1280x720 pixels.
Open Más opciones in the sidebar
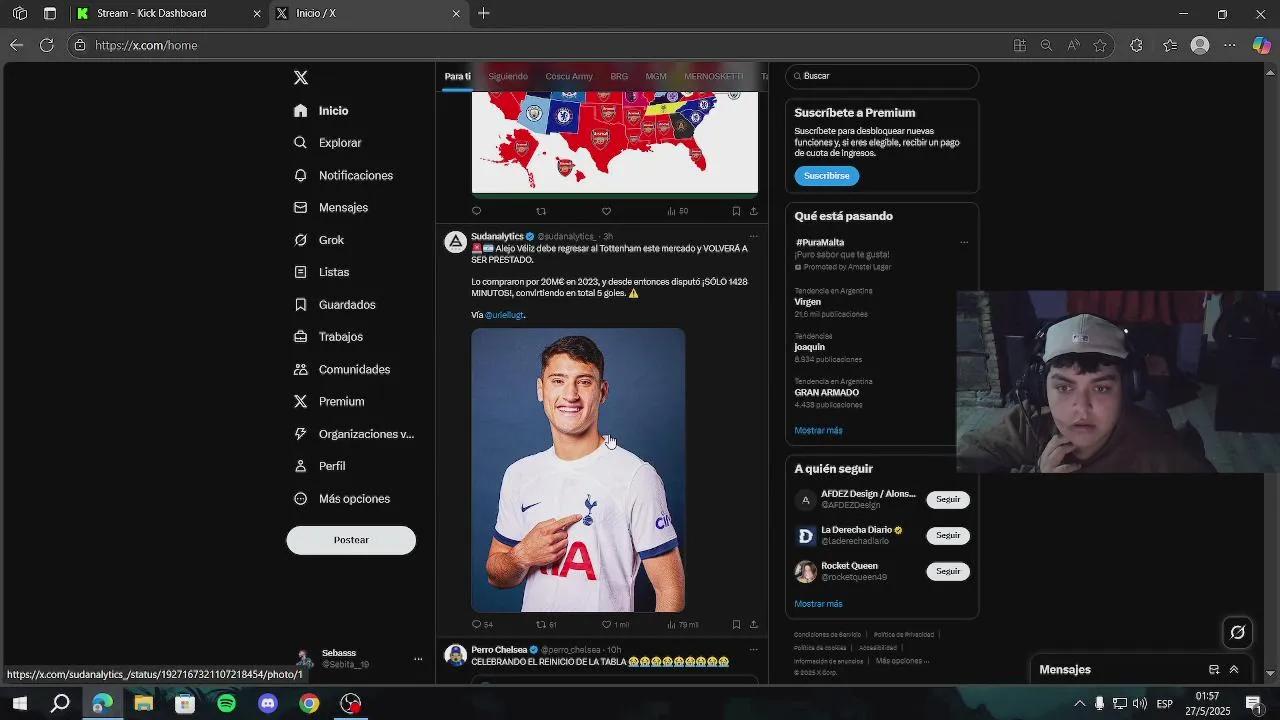pos(342,499)
